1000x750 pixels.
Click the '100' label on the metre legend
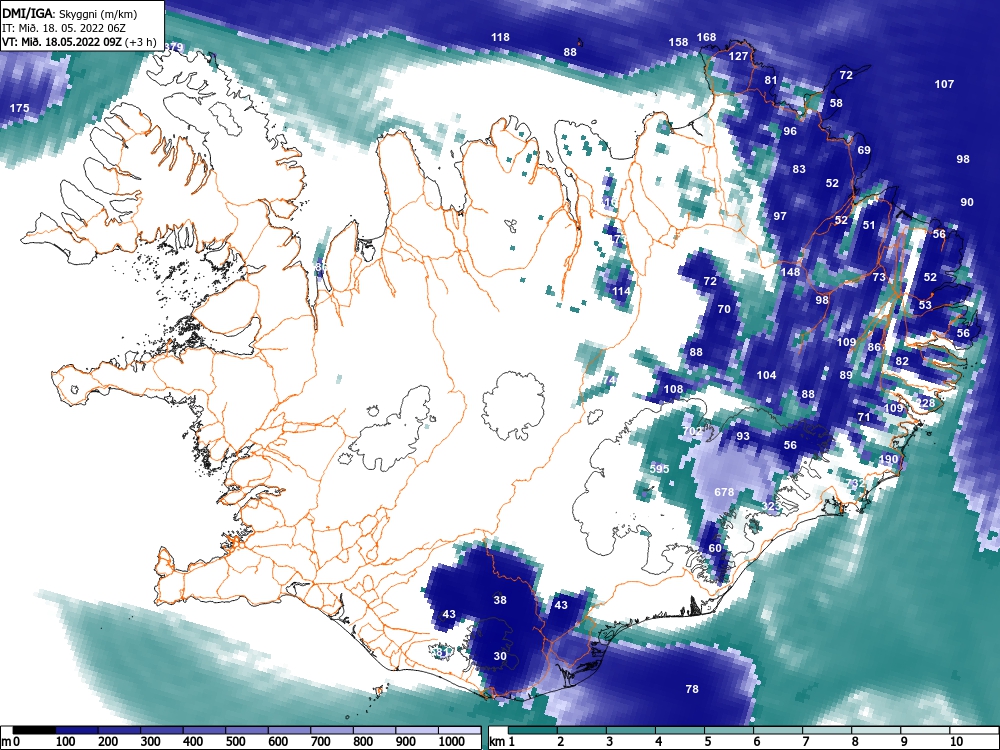pyautogui.click(x=66, y=742)
